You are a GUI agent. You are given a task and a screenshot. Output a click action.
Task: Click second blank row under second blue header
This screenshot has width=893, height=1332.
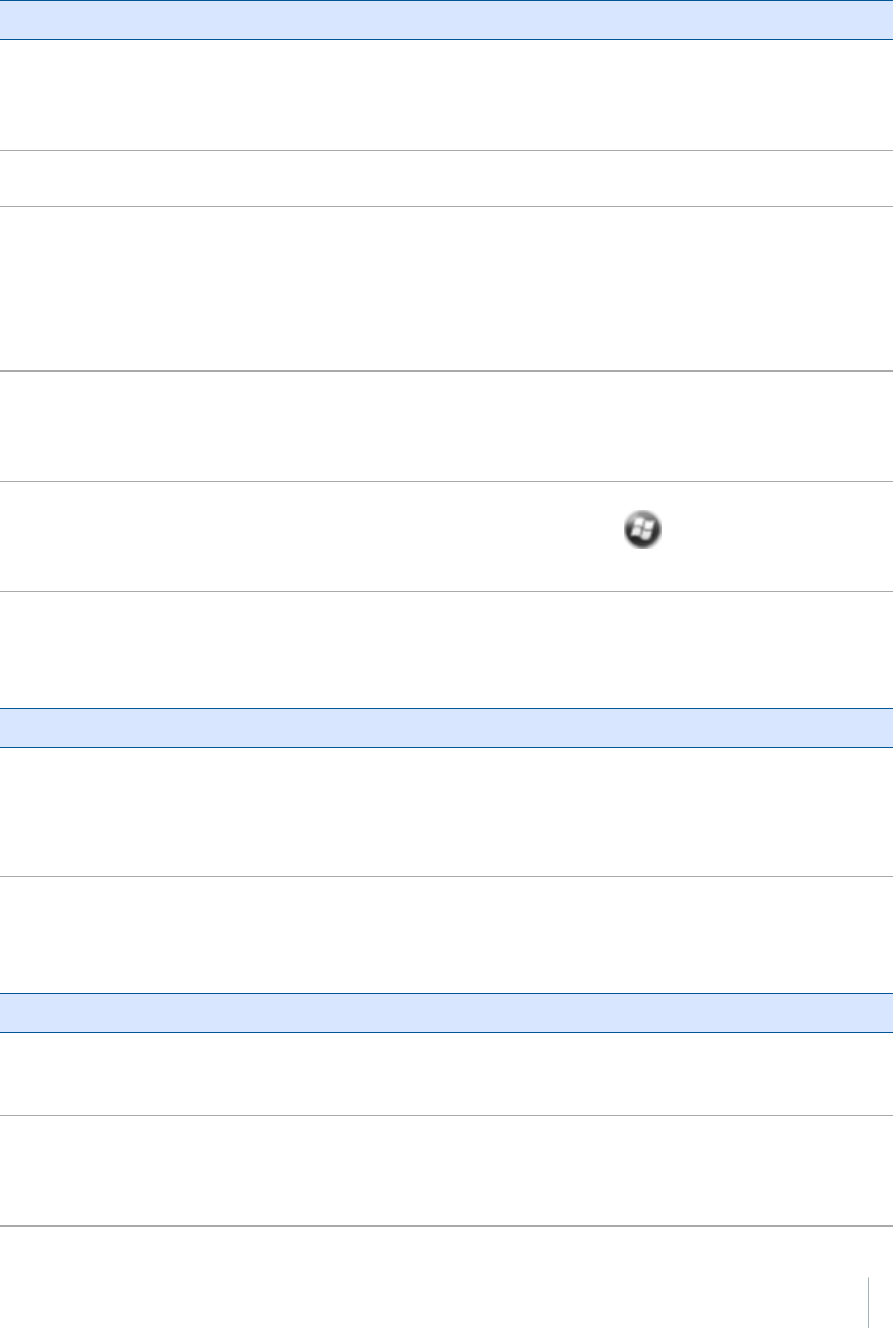pos(446,935)
